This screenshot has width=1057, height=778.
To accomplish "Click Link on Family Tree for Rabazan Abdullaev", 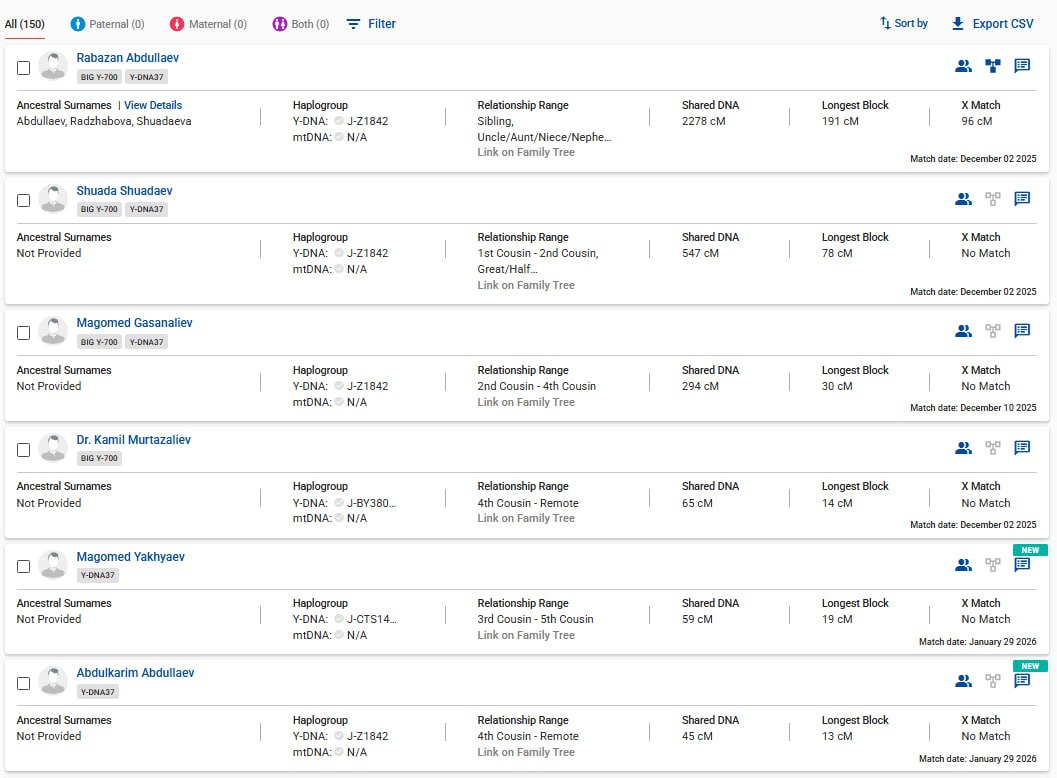I will tap(526, 152).
